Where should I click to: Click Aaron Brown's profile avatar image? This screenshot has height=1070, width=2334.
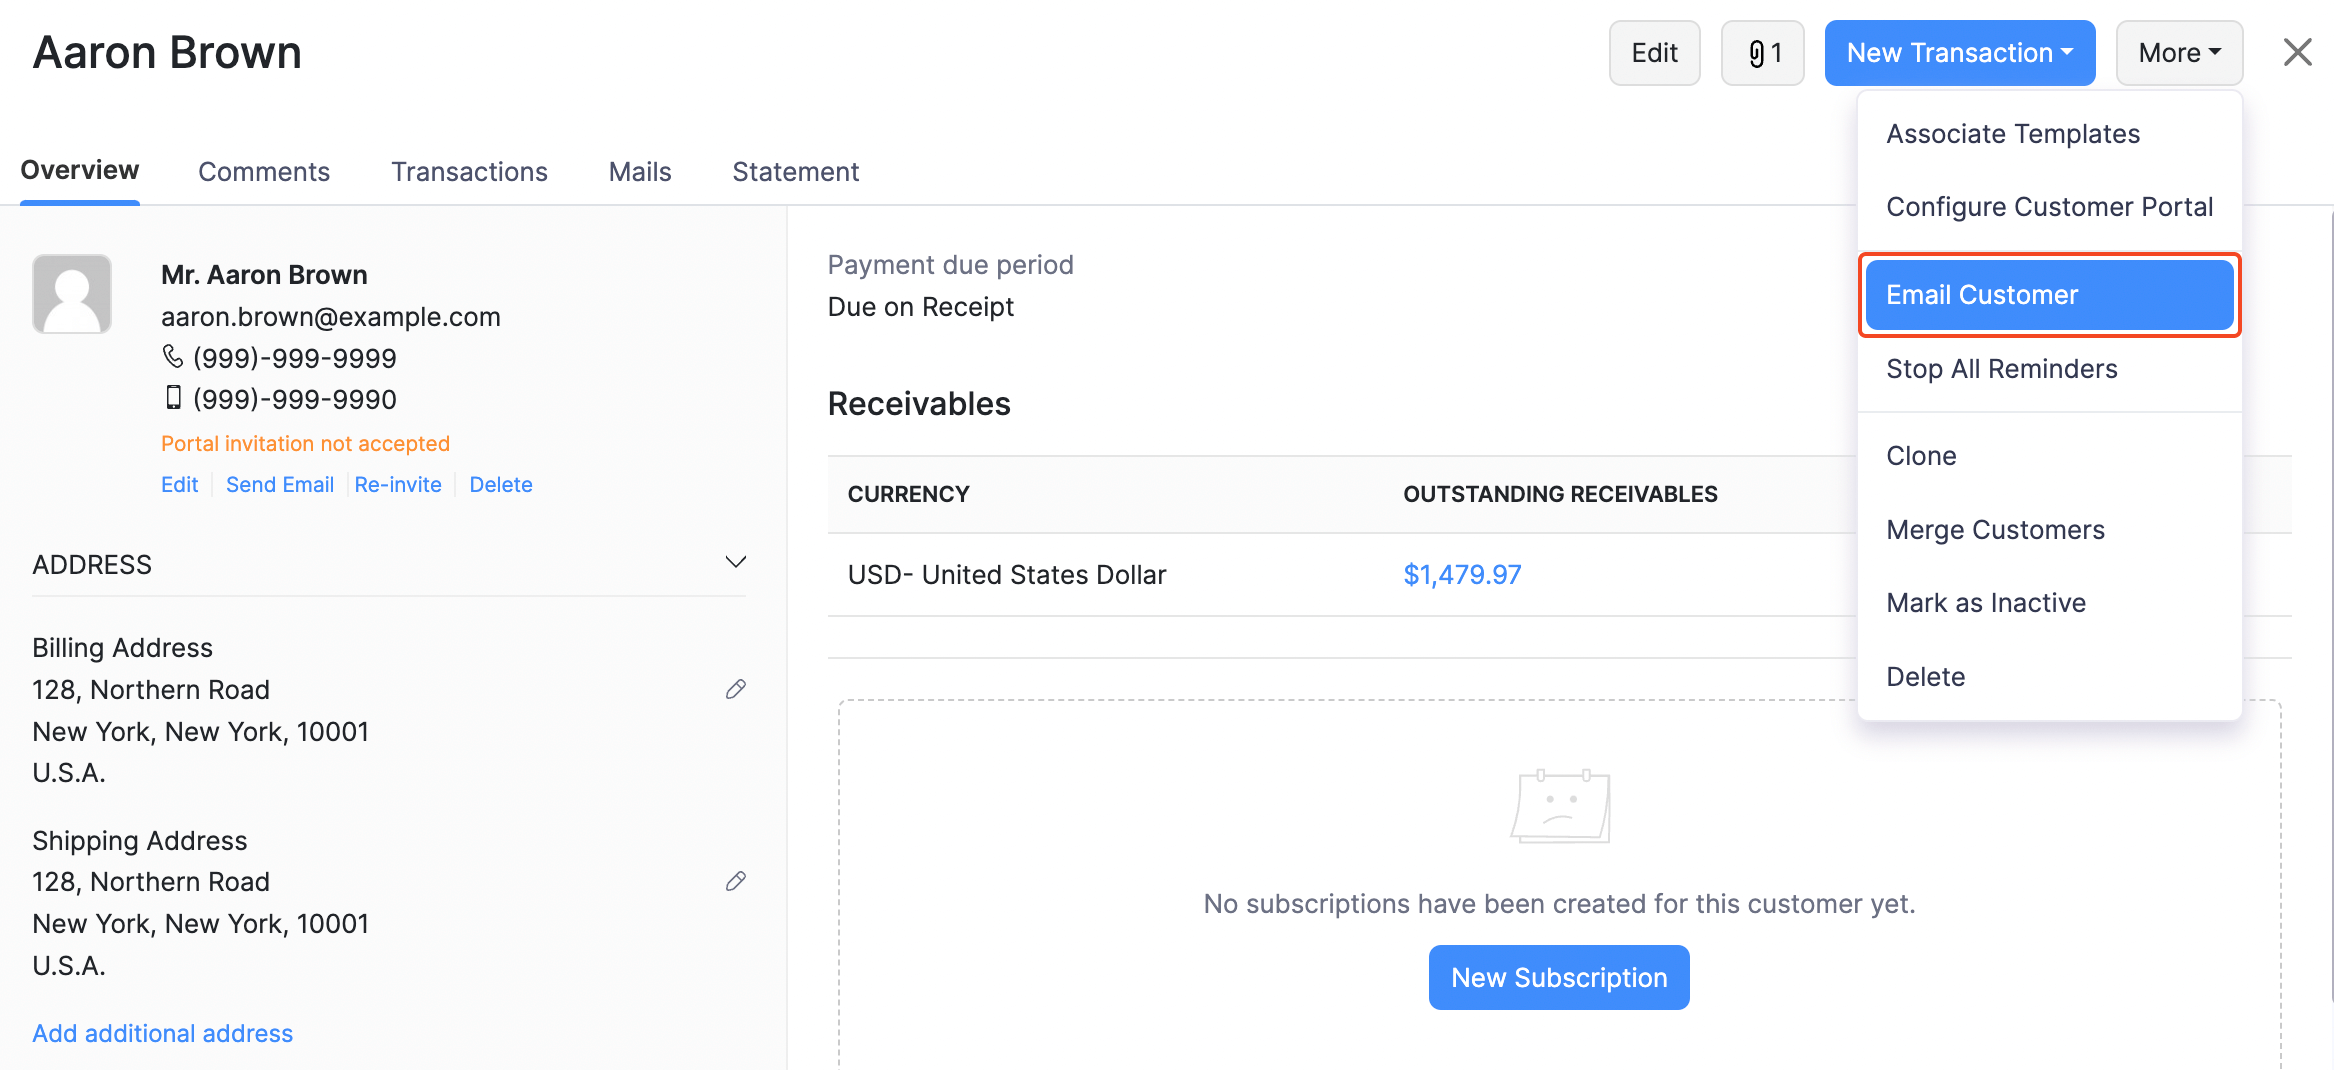point(72,294)
